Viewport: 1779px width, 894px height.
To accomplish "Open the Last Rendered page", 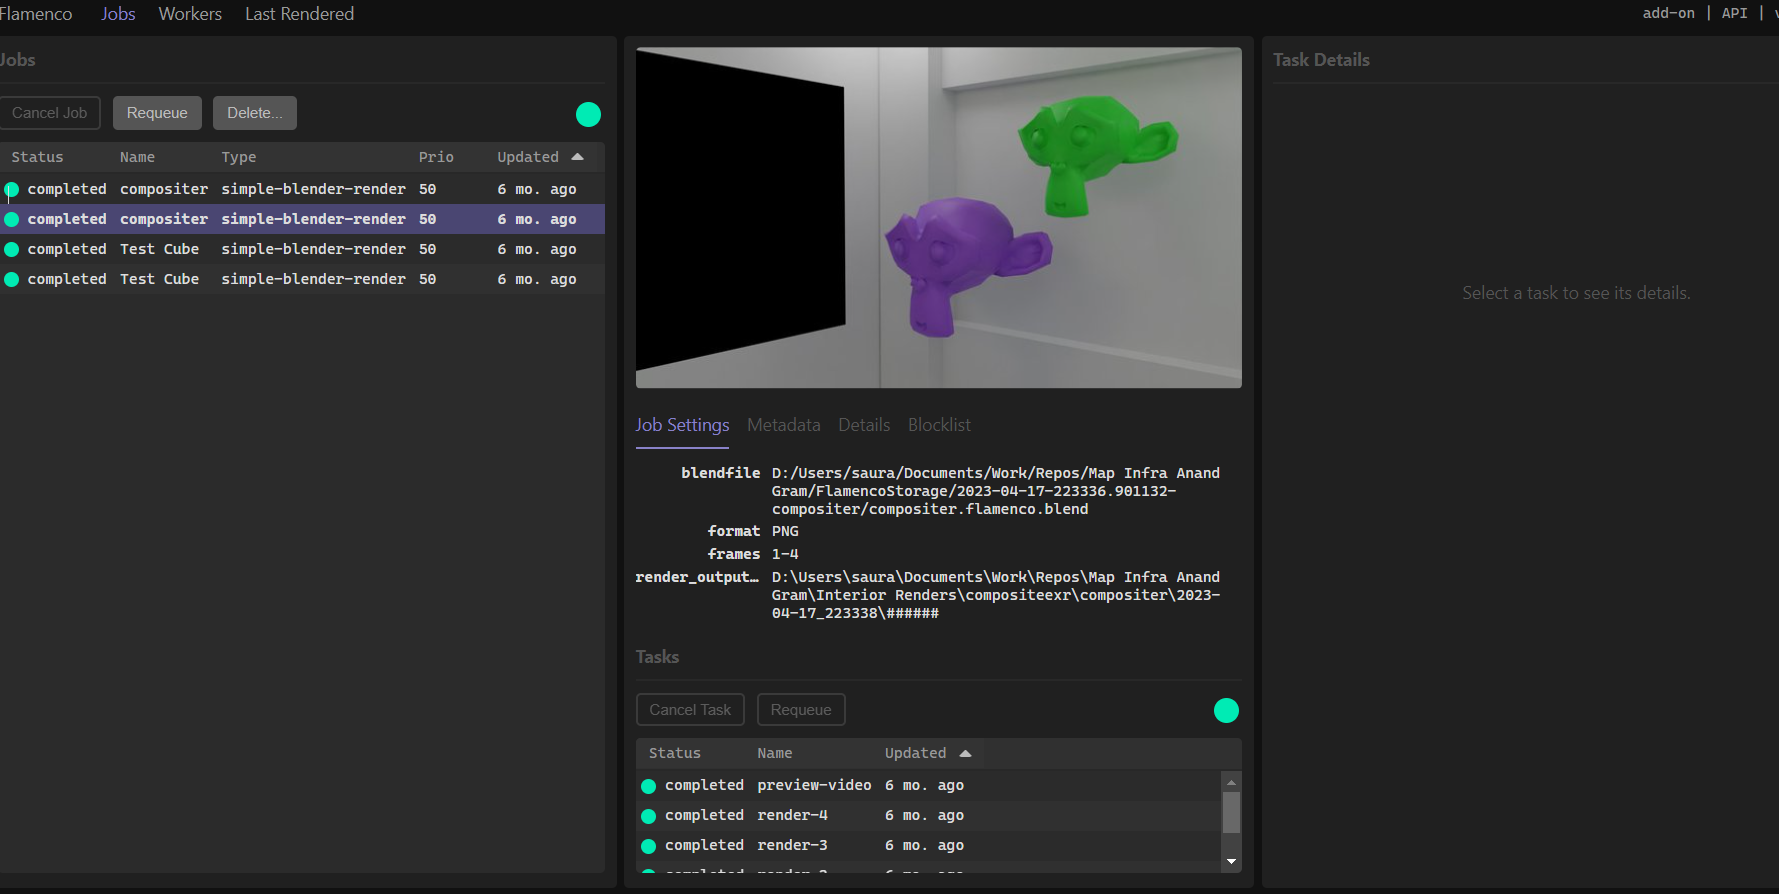I will [300, 14].
